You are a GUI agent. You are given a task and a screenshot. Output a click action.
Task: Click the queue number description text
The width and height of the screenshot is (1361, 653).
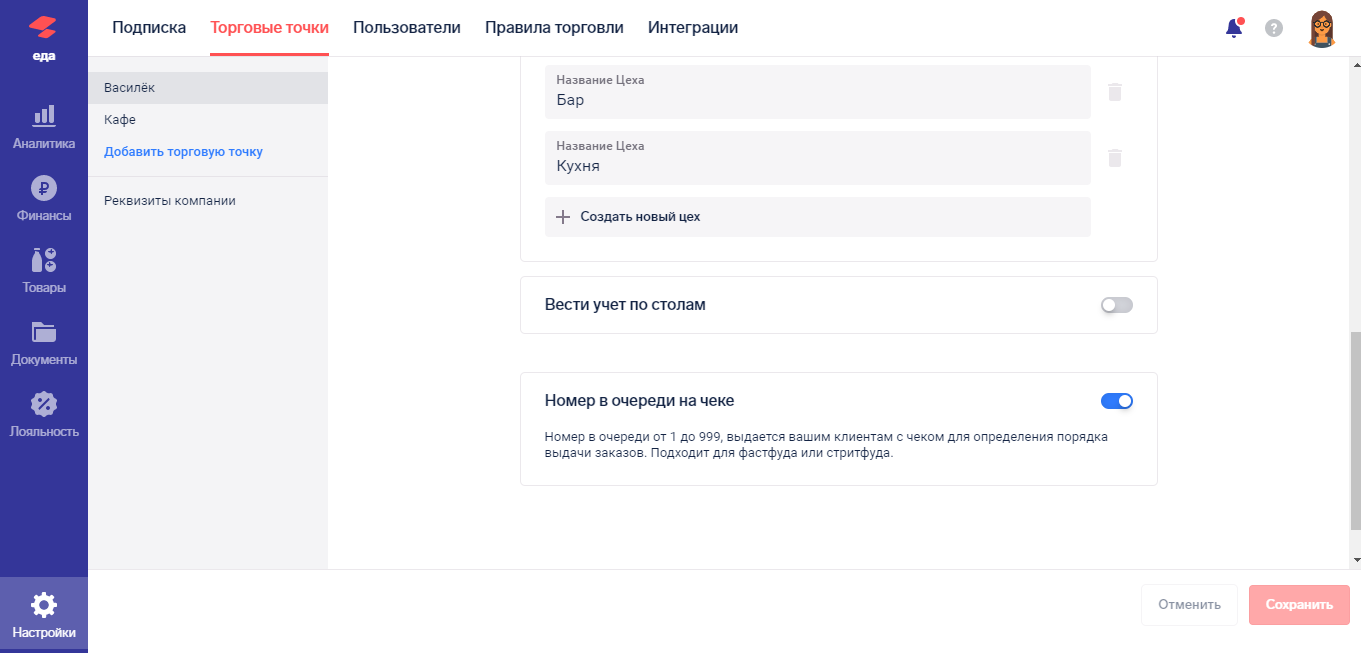[x=826, y=445]
